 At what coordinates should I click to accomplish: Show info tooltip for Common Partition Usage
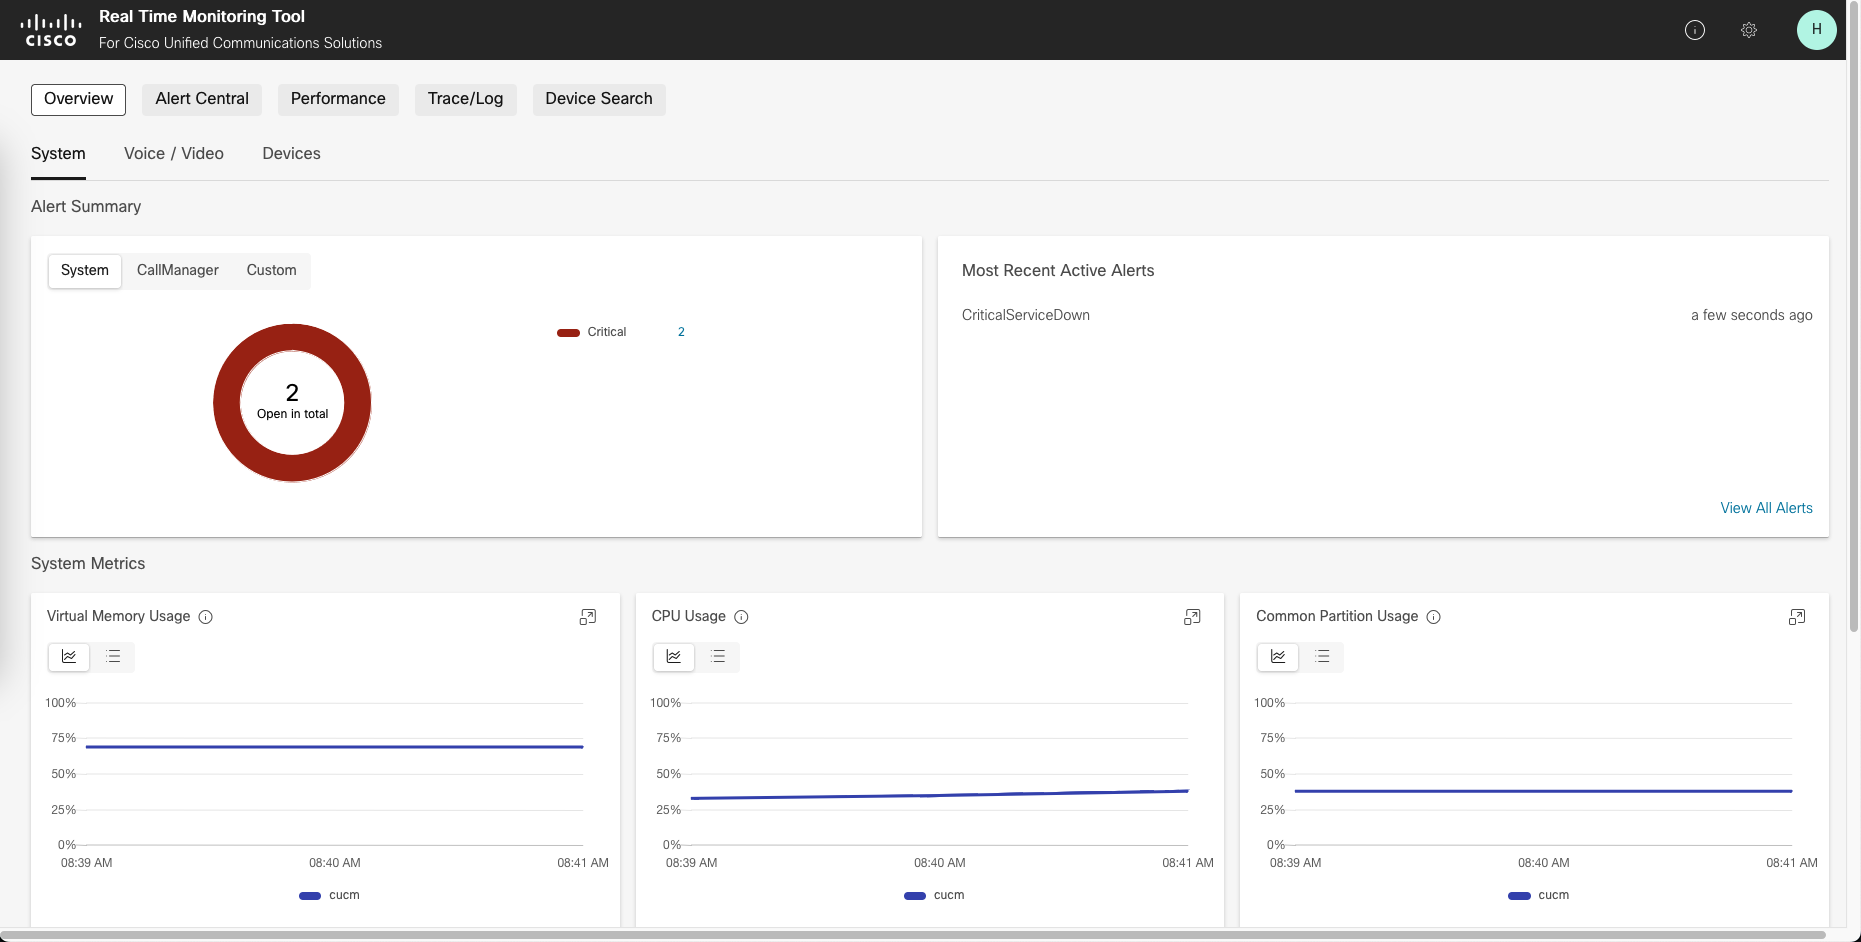tap(1433, 617)
